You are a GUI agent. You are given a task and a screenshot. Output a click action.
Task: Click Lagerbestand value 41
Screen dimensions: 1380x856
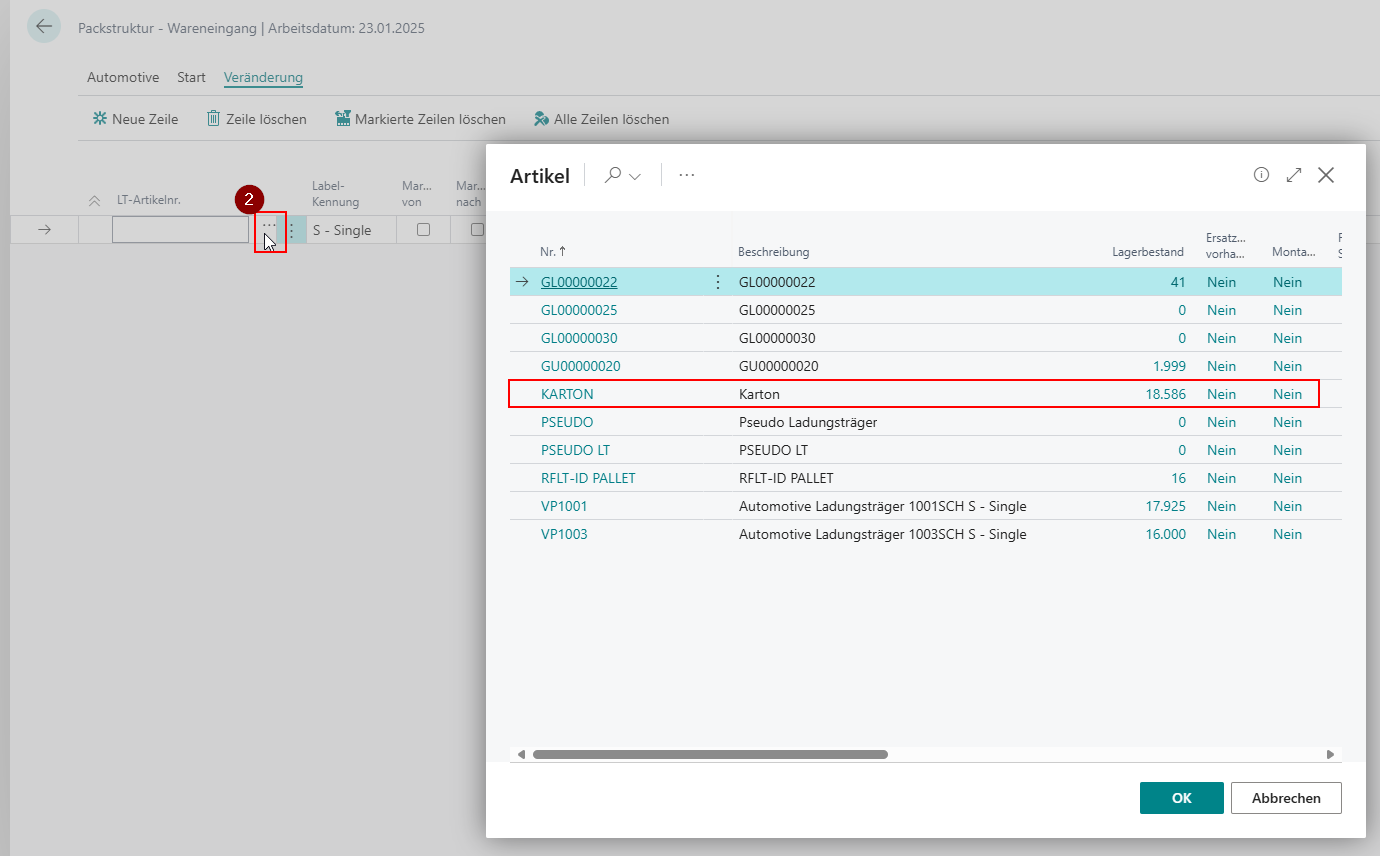point(1178,282)
